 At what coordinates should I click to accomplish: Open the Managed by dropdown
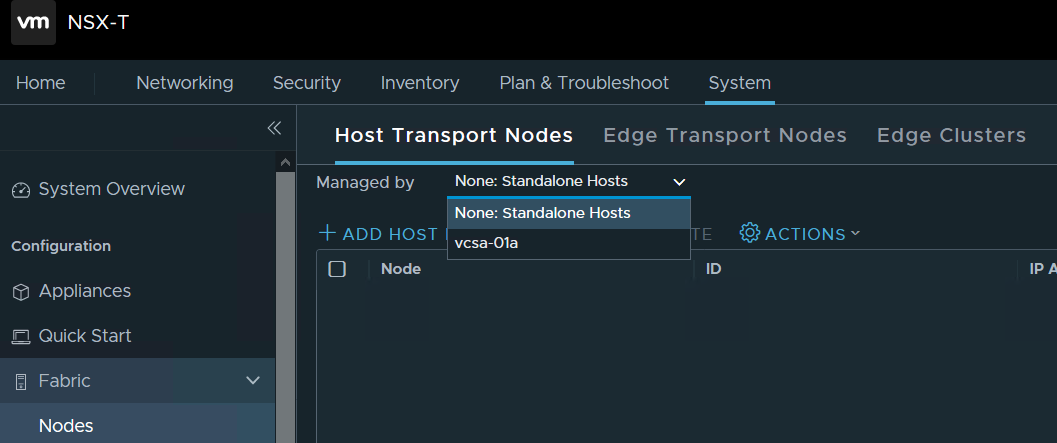click(x=570, y=181)
